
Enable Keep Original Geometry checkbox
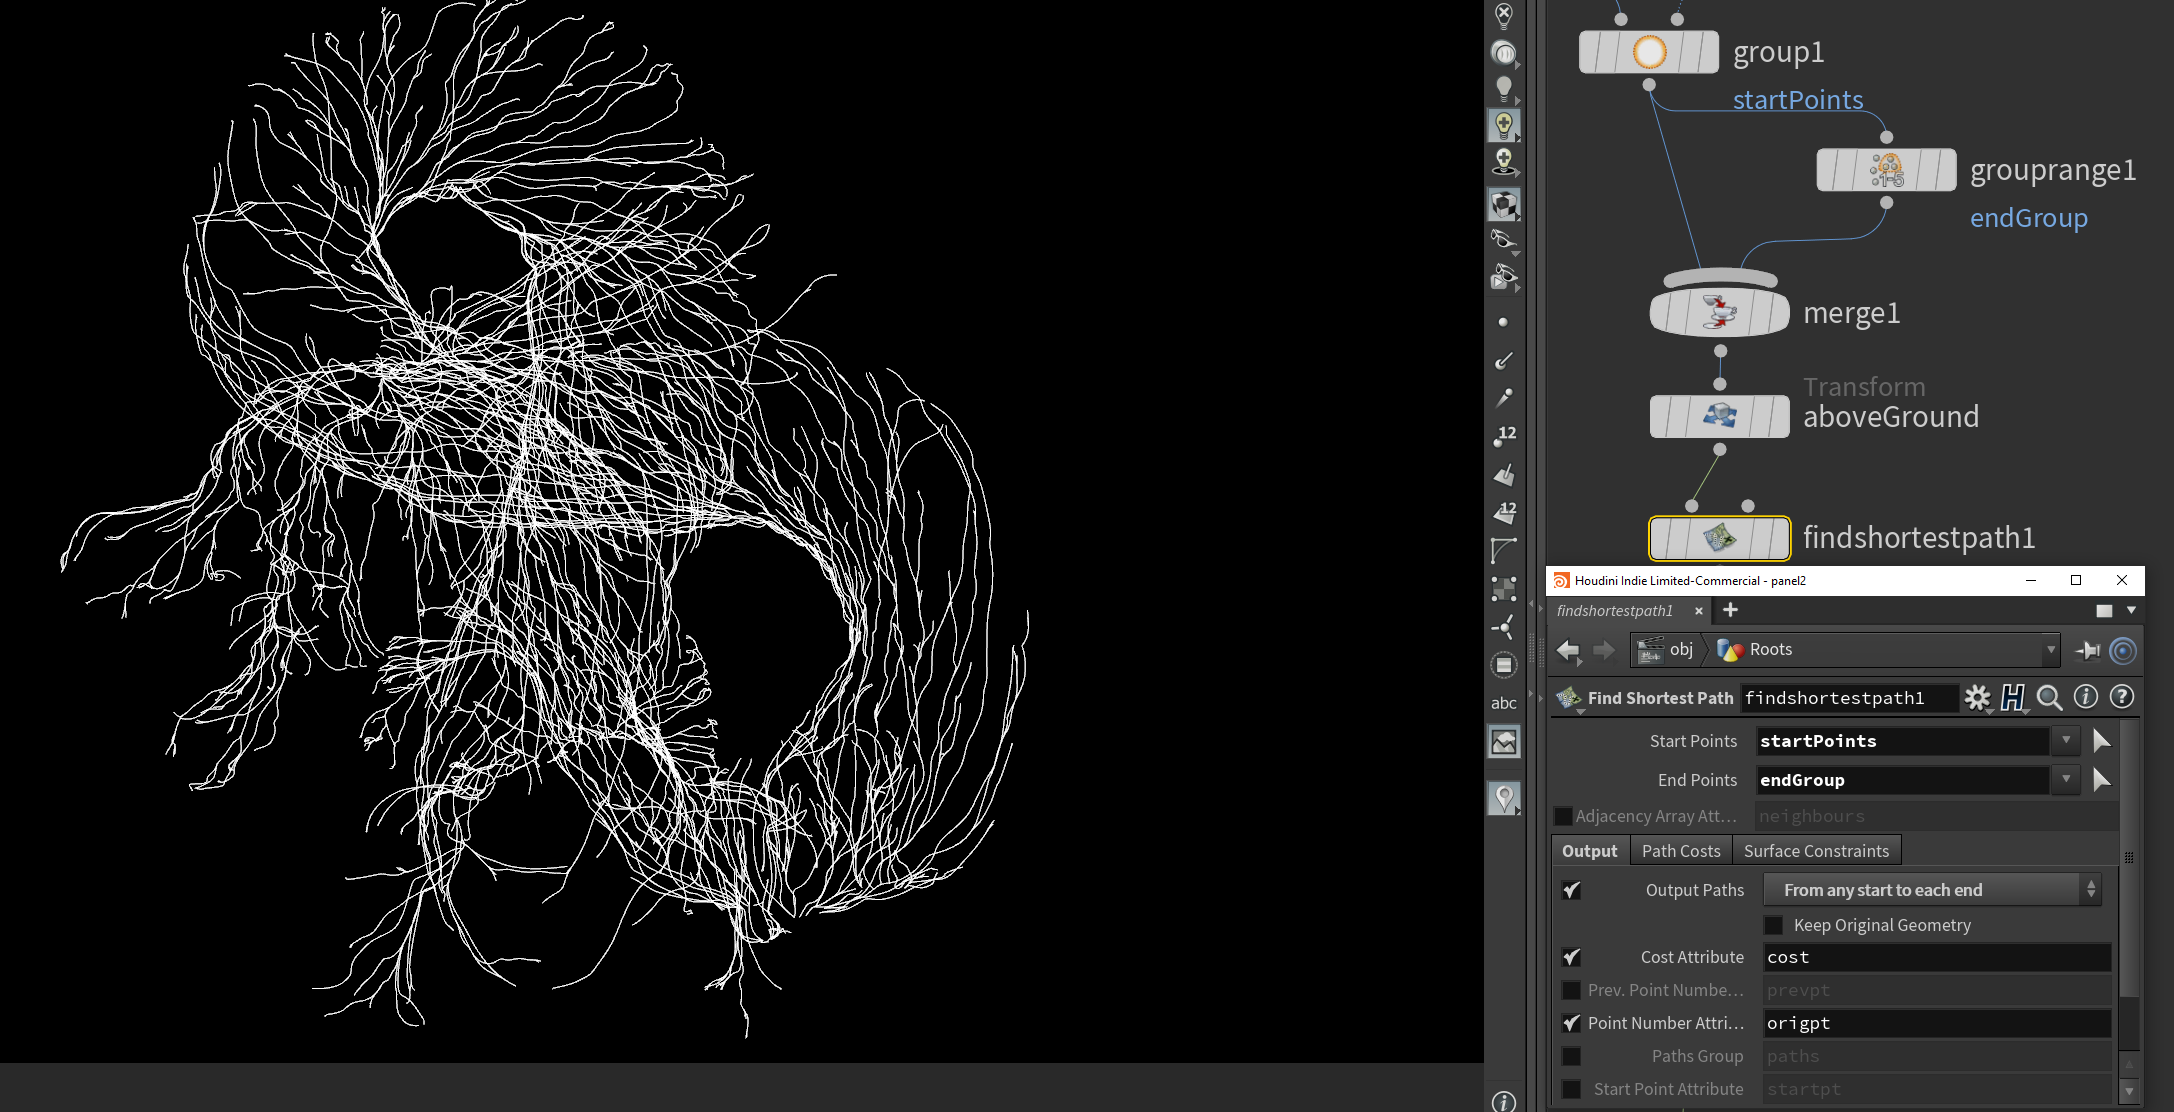1774,925
